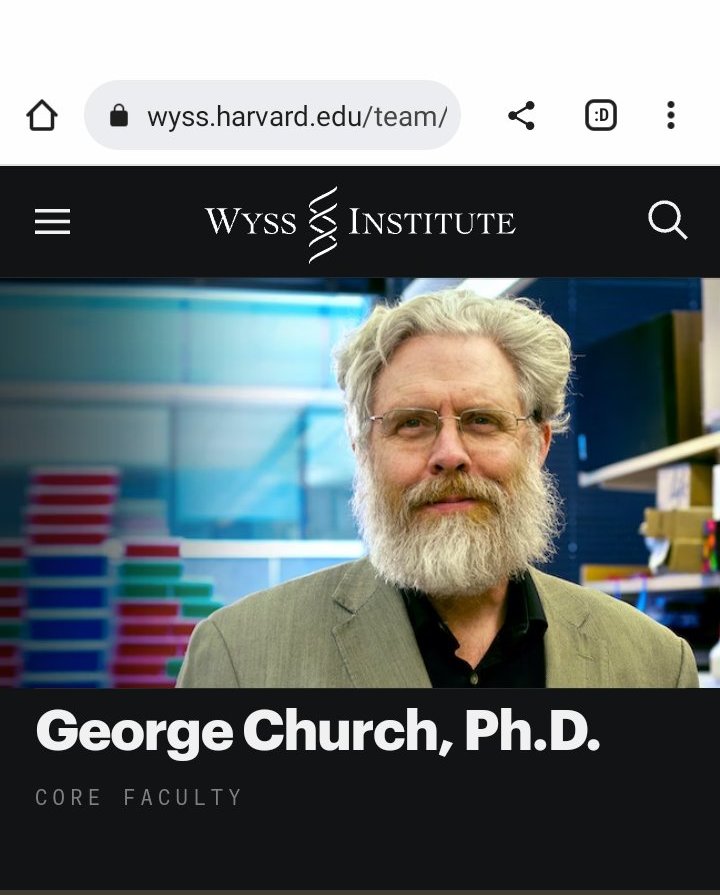This screenshot has height=895, width=720.
Task: Tap the Ph.D. suffix in the name
Action: (532, 729)
